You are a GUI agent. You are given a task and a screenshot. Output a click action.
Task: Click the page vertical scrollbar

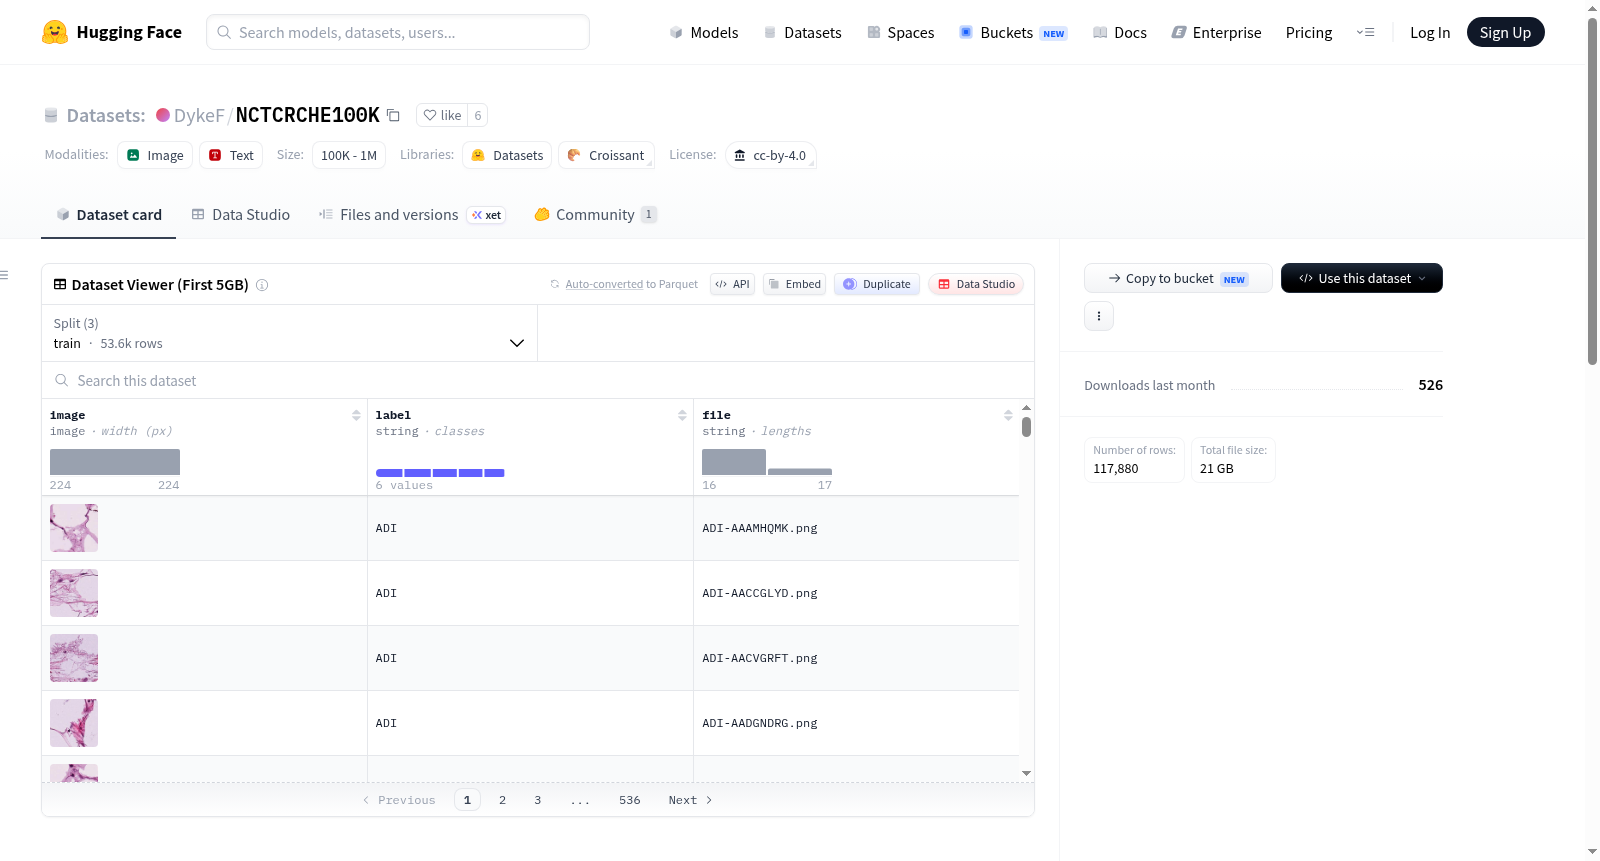tap(1592, 190)
